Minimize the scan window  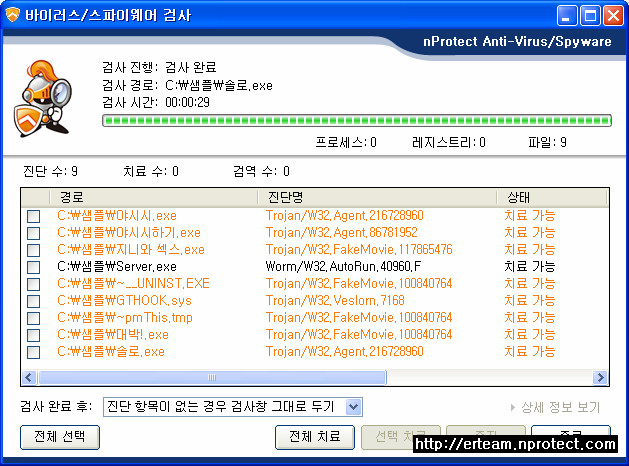pos(567,16)
